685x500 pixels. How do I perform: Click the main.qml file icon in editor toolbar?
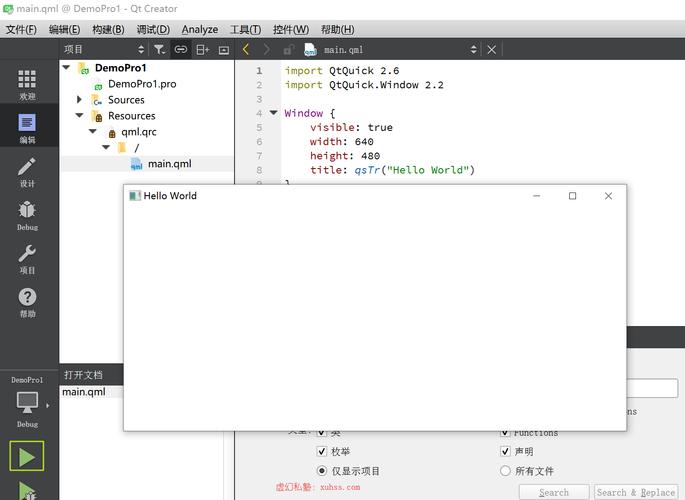310,50
